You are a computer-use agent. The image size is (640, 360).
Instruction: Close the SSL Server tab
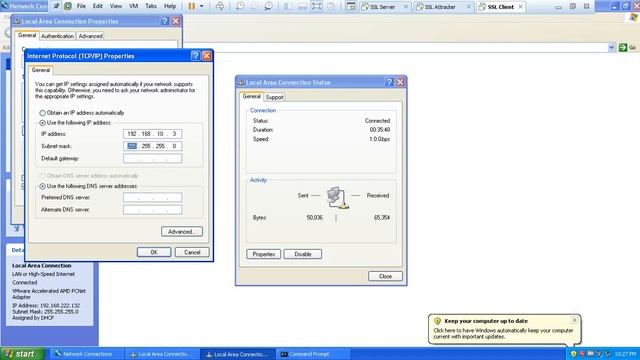tap(406, 7)
